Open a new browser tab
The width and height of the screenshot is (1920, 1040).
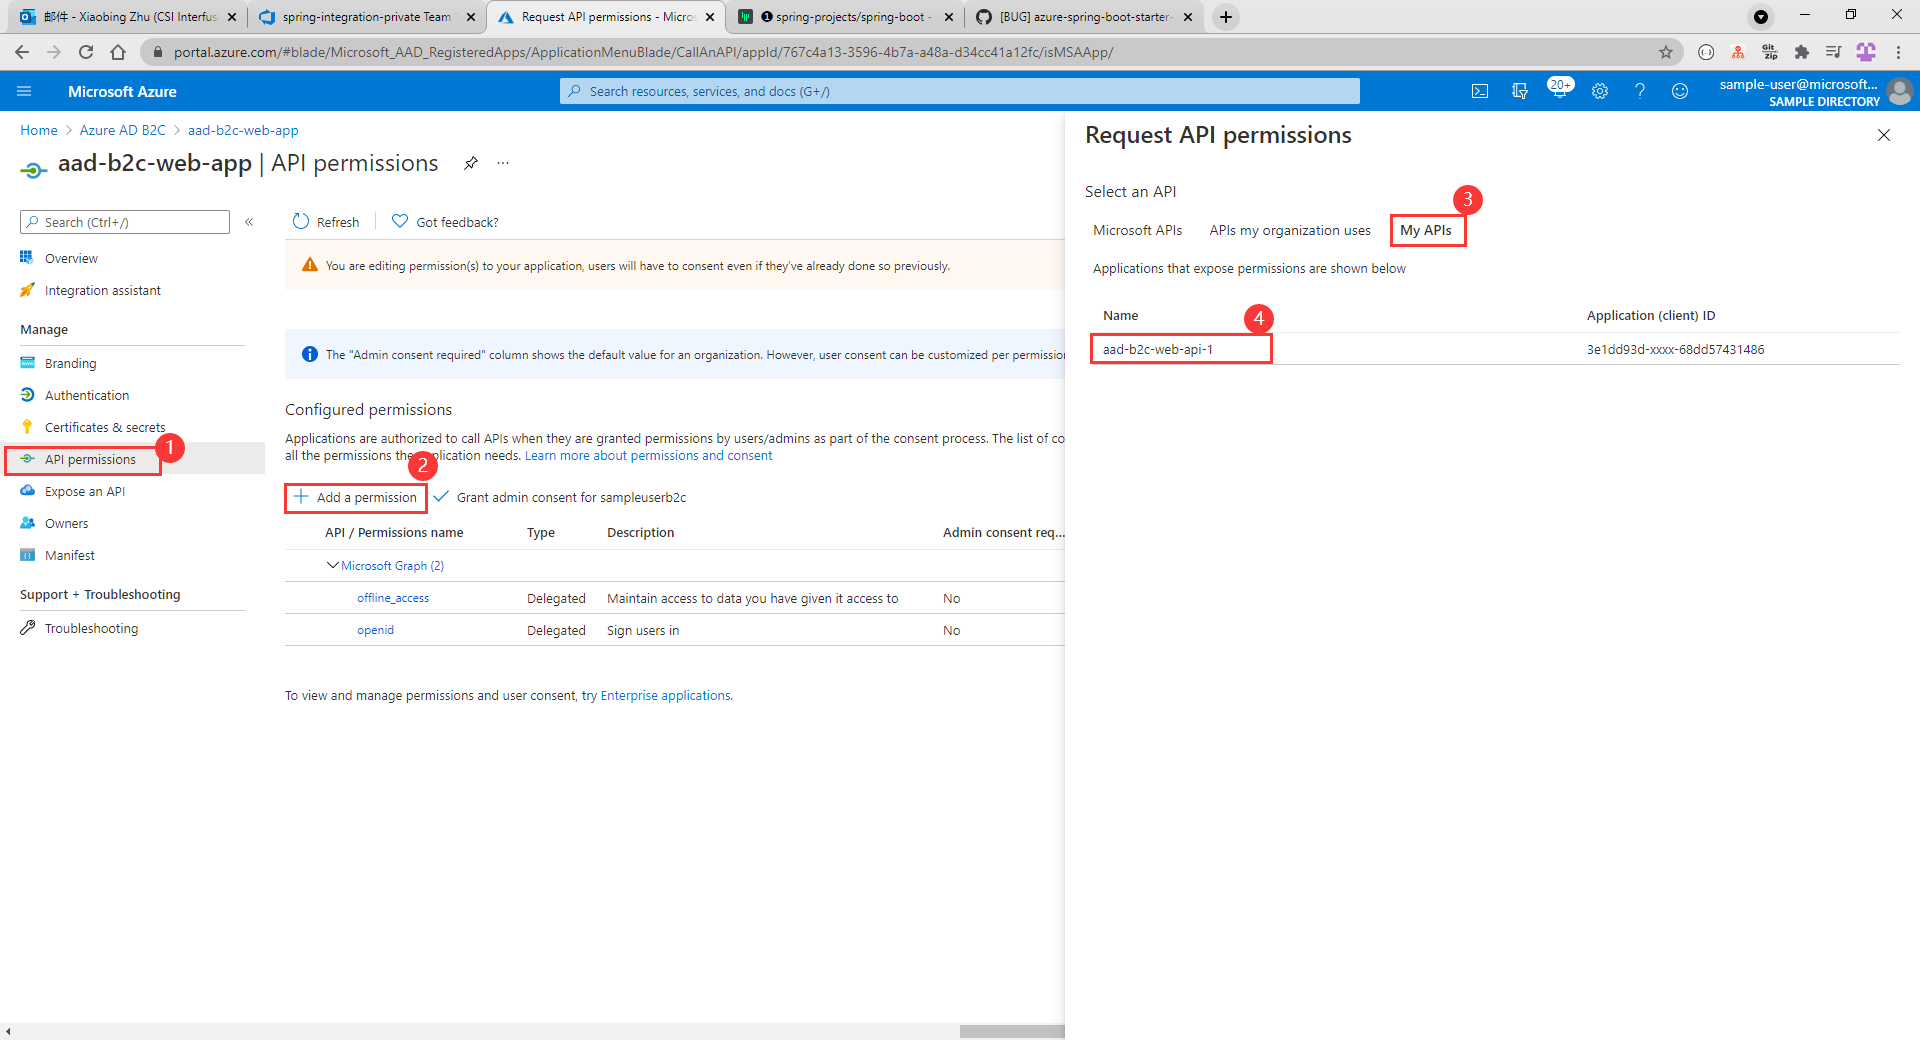coord(1226,17)
